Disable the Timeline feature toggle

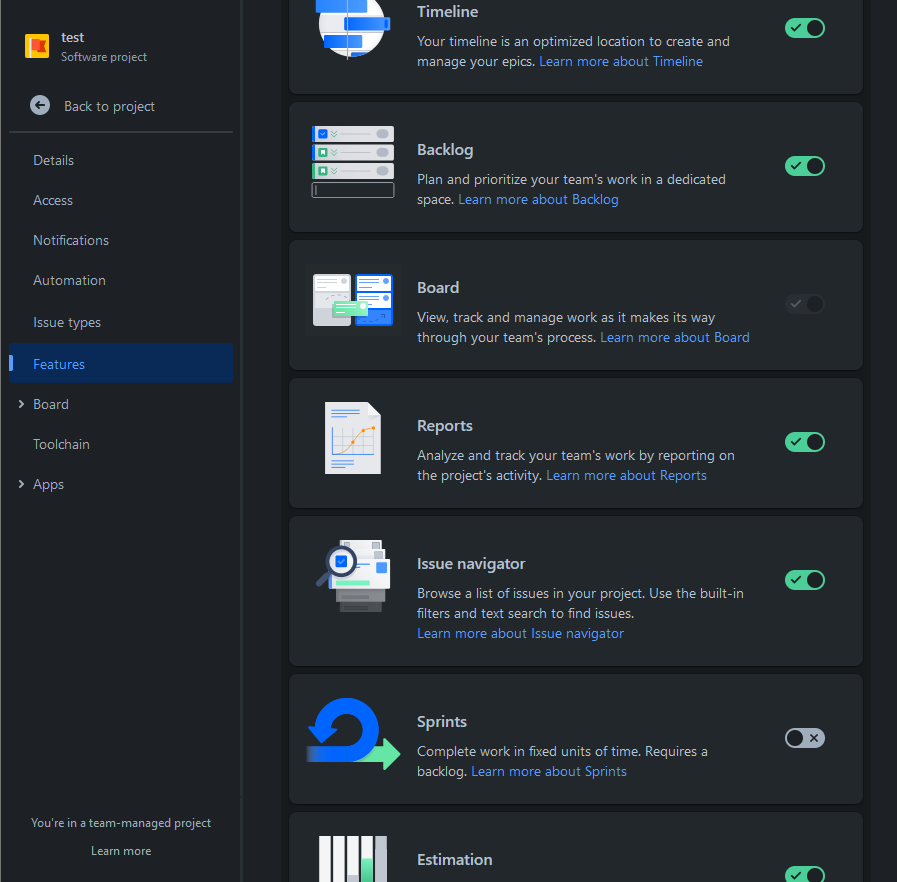click(x=804, y=28)
